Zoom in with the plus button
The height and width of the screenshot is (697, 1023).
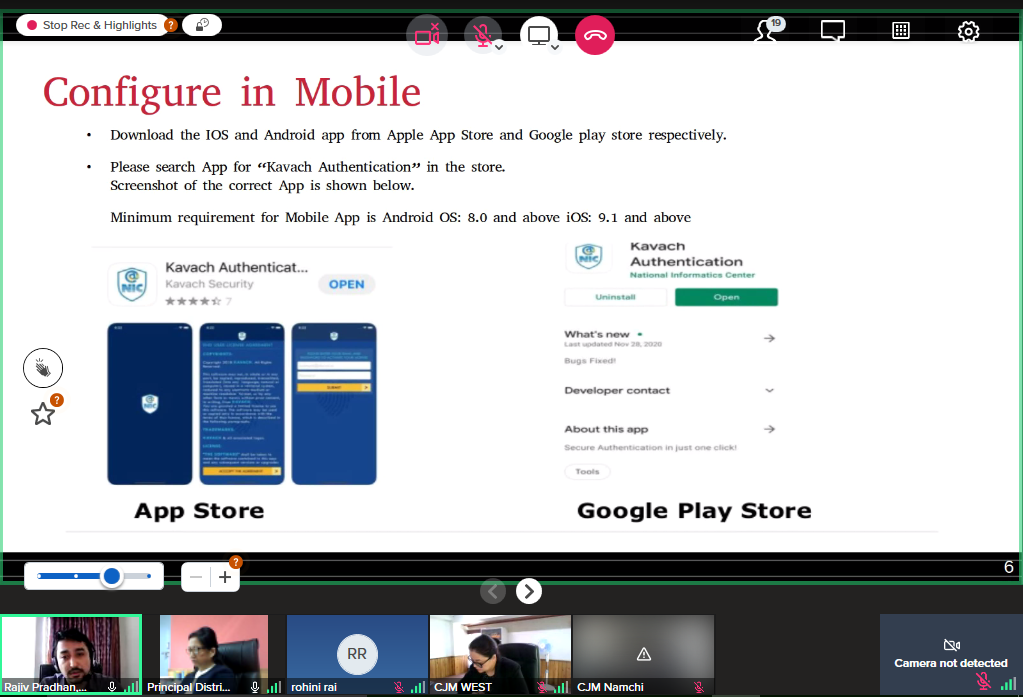[225, 577]
